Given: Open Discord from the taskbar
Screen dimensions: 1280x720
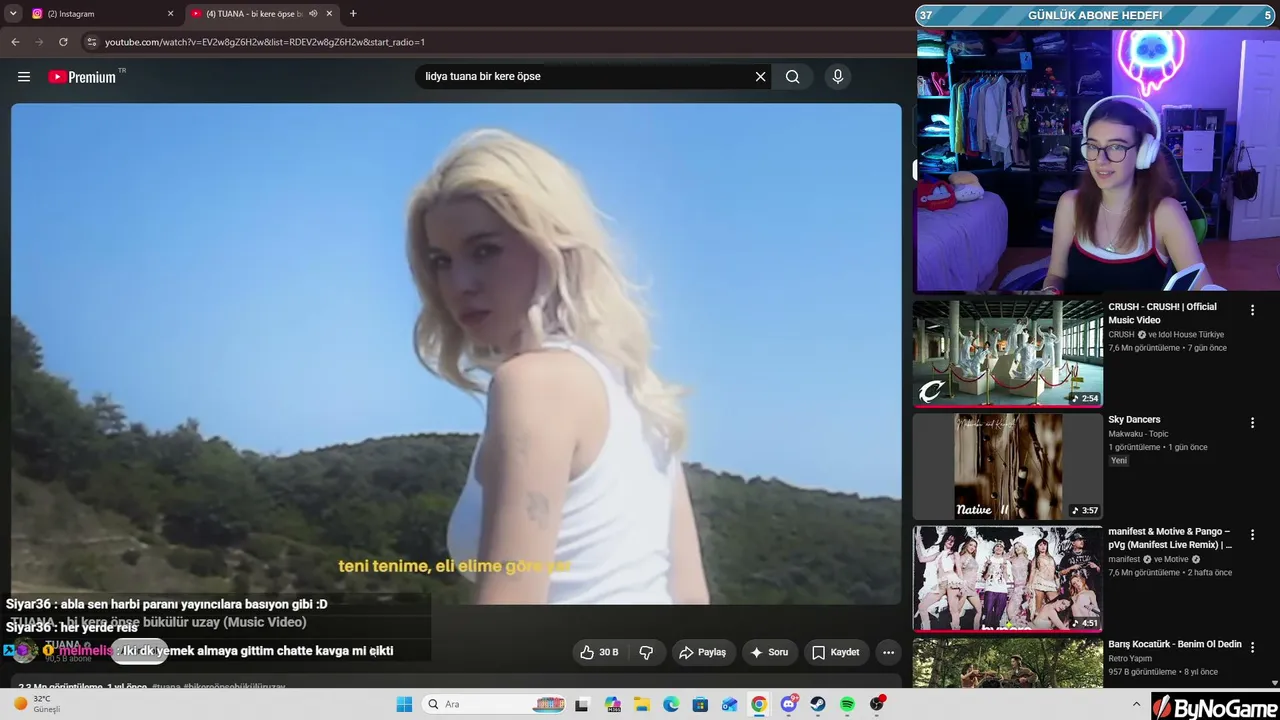Looking at the screenshot, I should click(789, 704).
